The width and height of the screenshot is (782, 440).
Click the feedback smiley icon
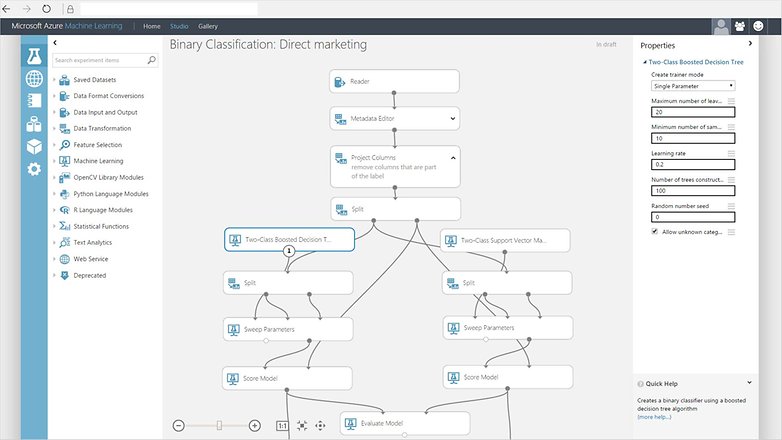pyautogui.click(x=758, y=26)
